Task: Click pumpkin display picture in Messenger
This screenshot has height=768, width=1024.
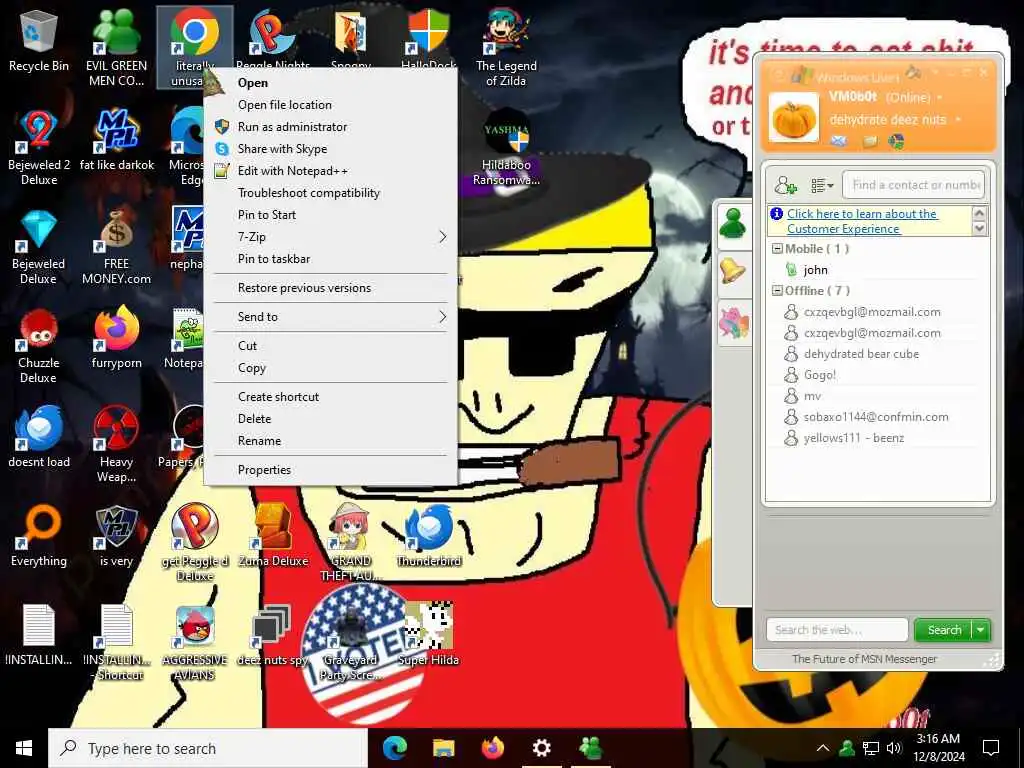Action: tap(793, 118)
